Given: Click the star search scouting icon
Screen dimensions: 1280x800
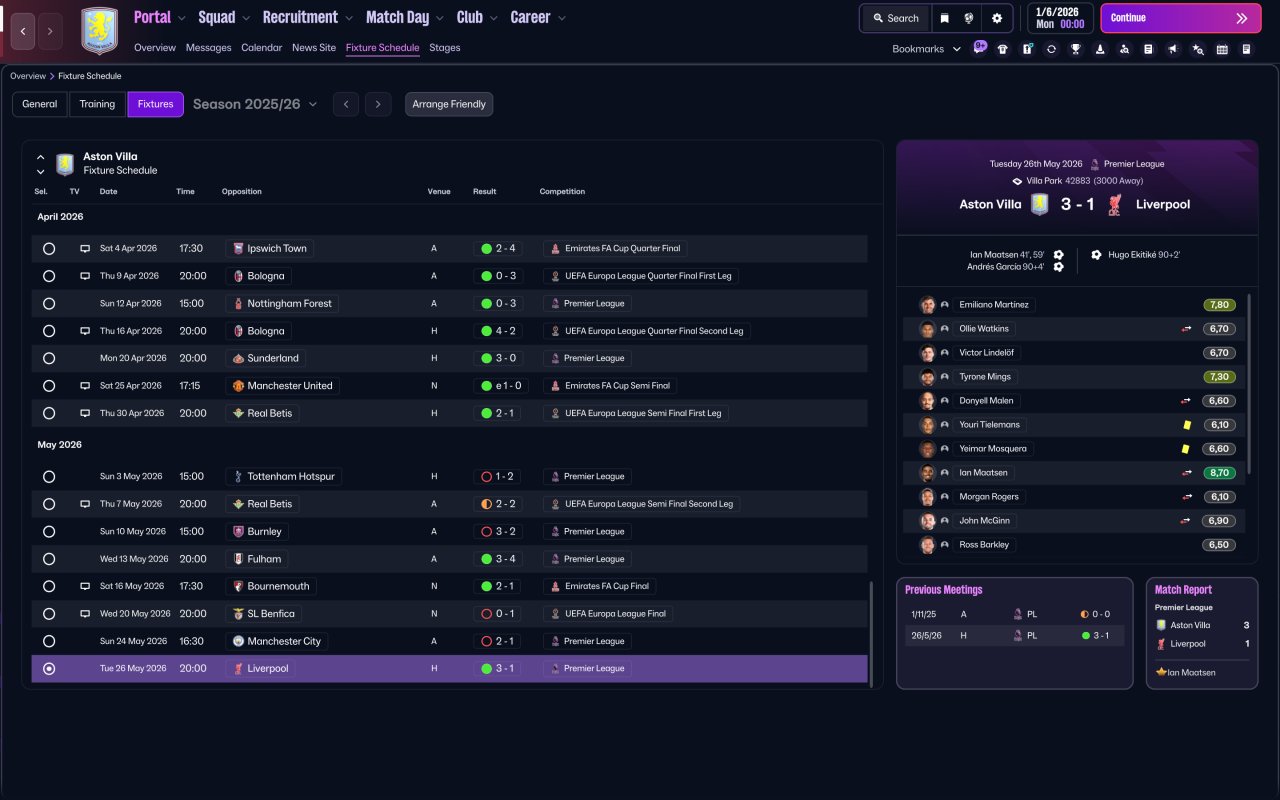Looking at the screenshot, I should 1198,49.
